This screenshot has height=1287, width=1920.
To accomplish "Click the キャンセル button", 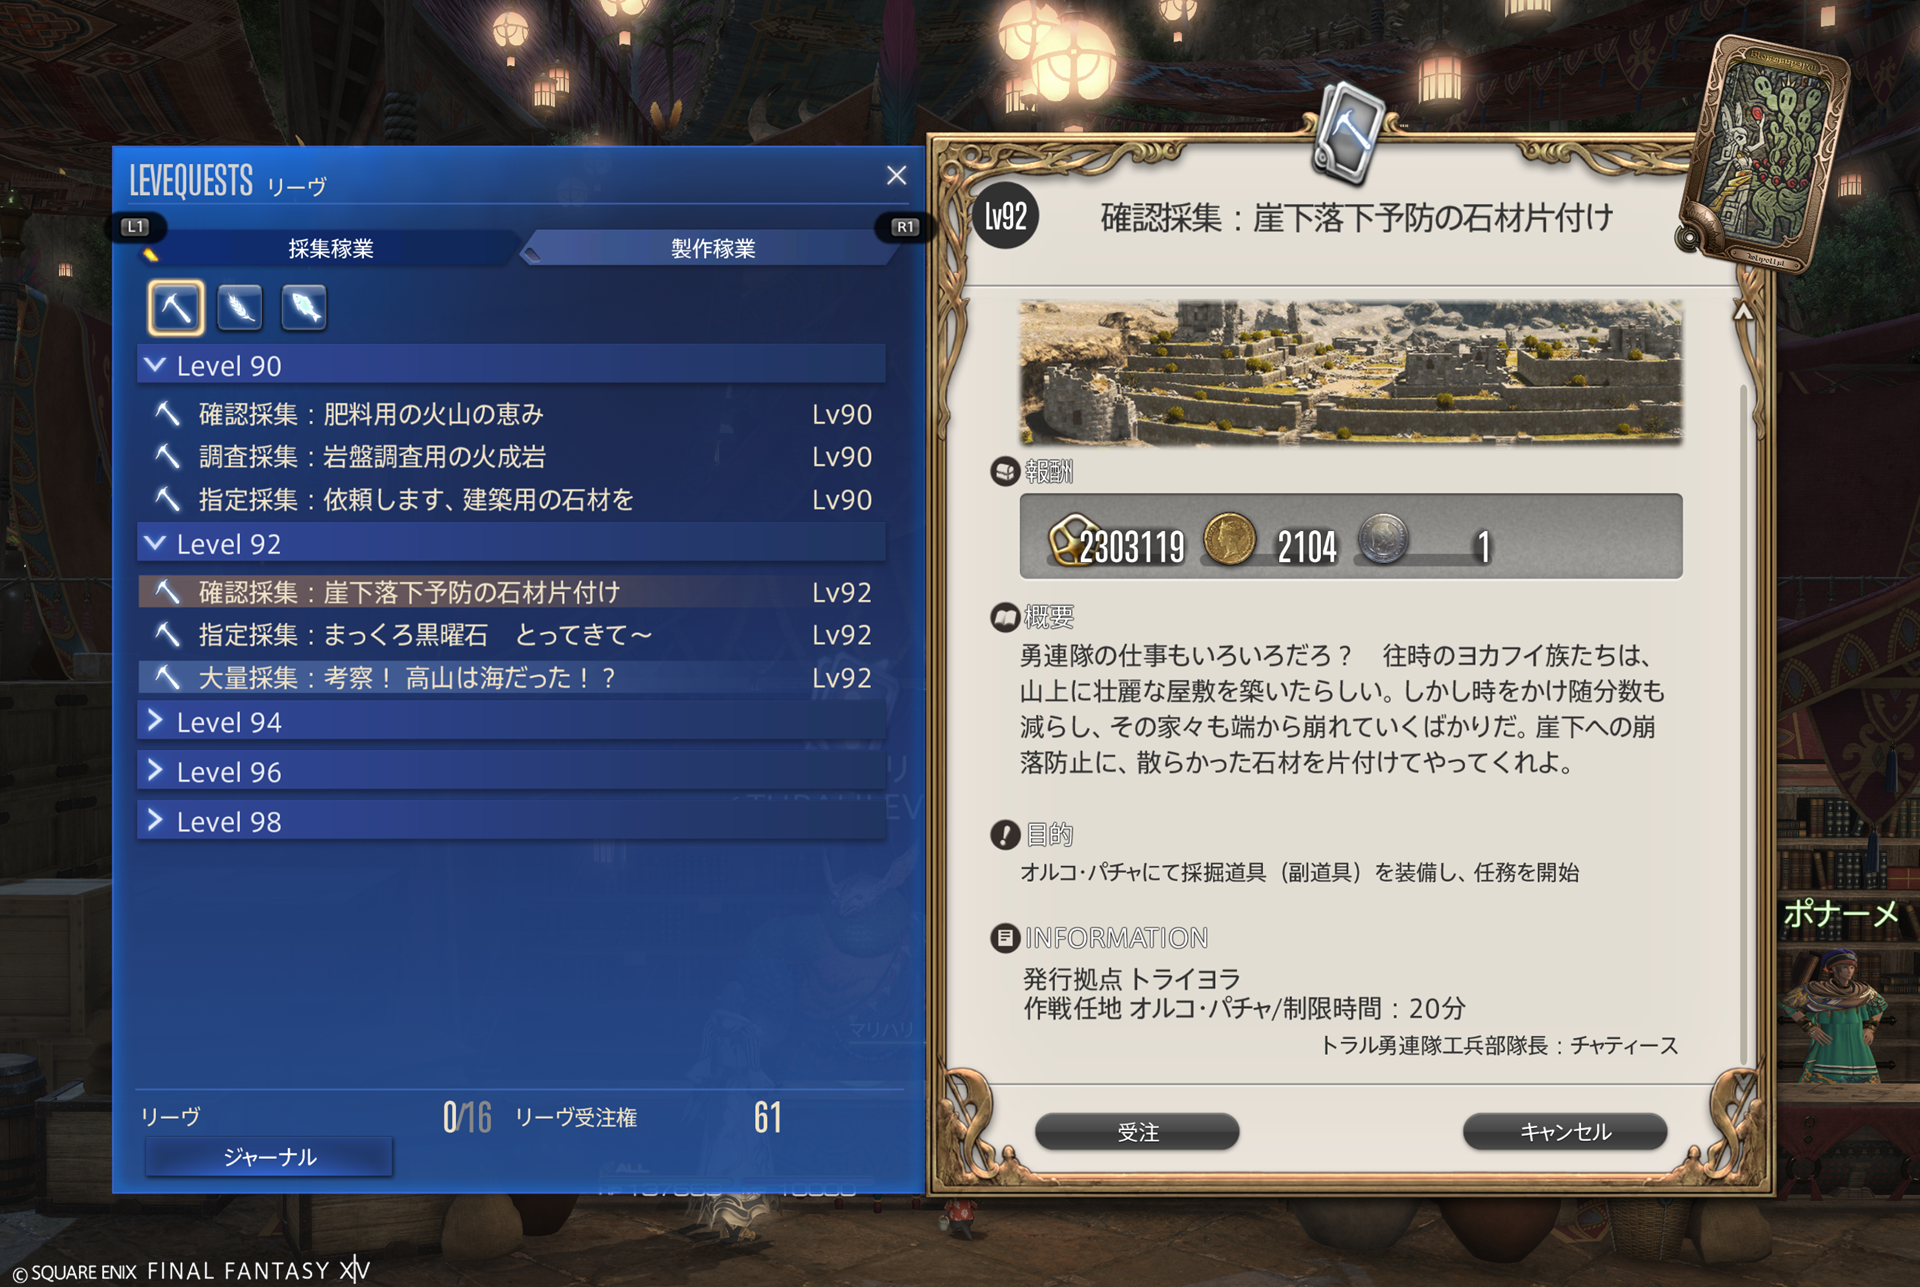I will [1565, 1132].
